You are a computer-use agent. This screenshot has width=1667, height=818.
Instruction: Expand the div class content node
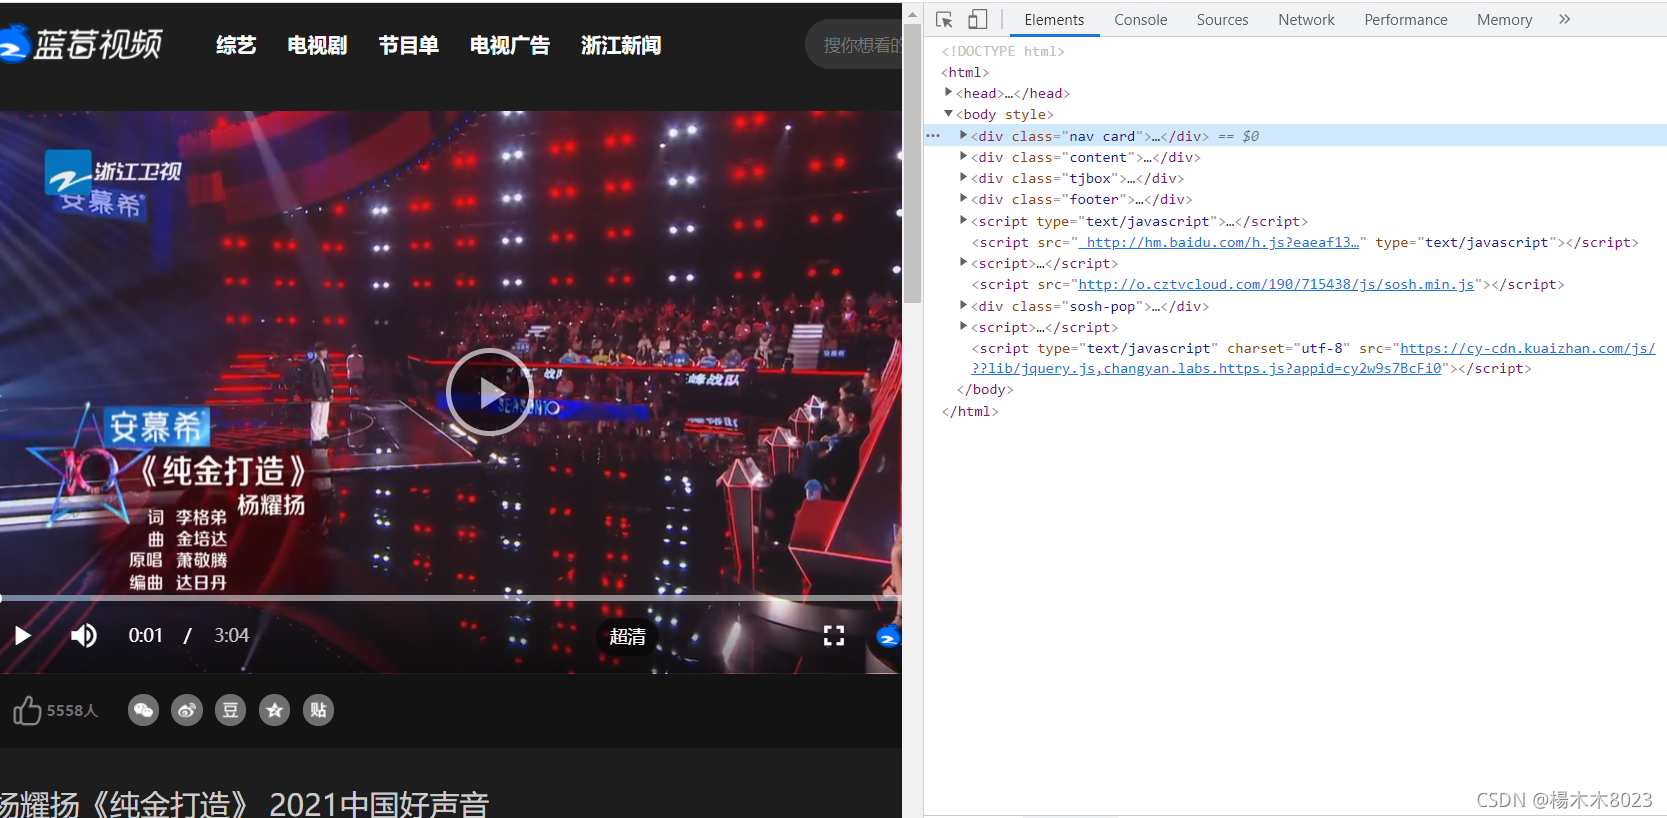(x=963, y=156)
